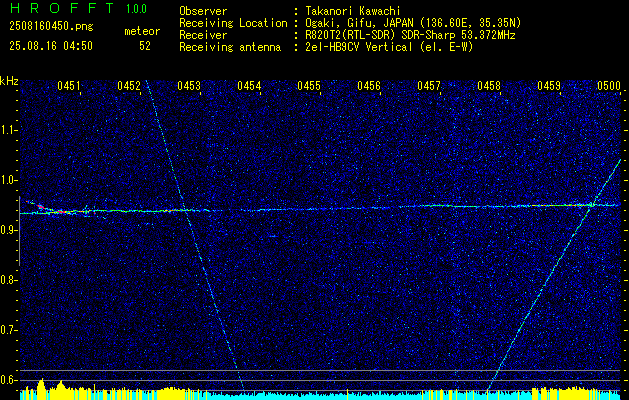Click the R820T2(RTL-SDR) SDR-Sharp 53.372MHz text
This screenshot has width=629, height=400.
pyautogui.click(x=410, y=35)
